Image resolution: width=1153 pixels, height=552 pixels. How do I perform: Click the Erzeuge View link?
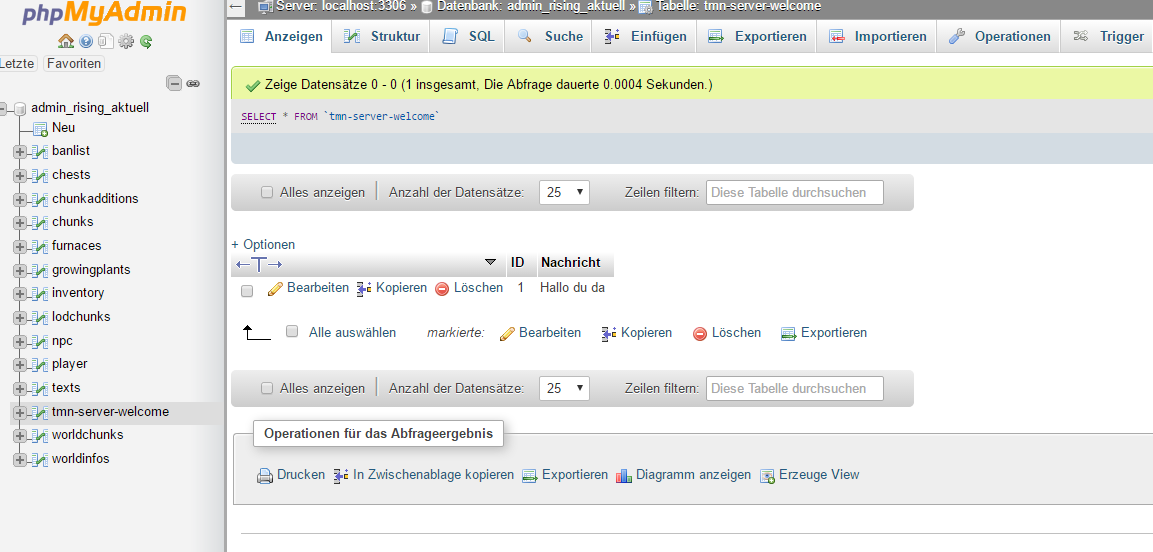point(818,475)
